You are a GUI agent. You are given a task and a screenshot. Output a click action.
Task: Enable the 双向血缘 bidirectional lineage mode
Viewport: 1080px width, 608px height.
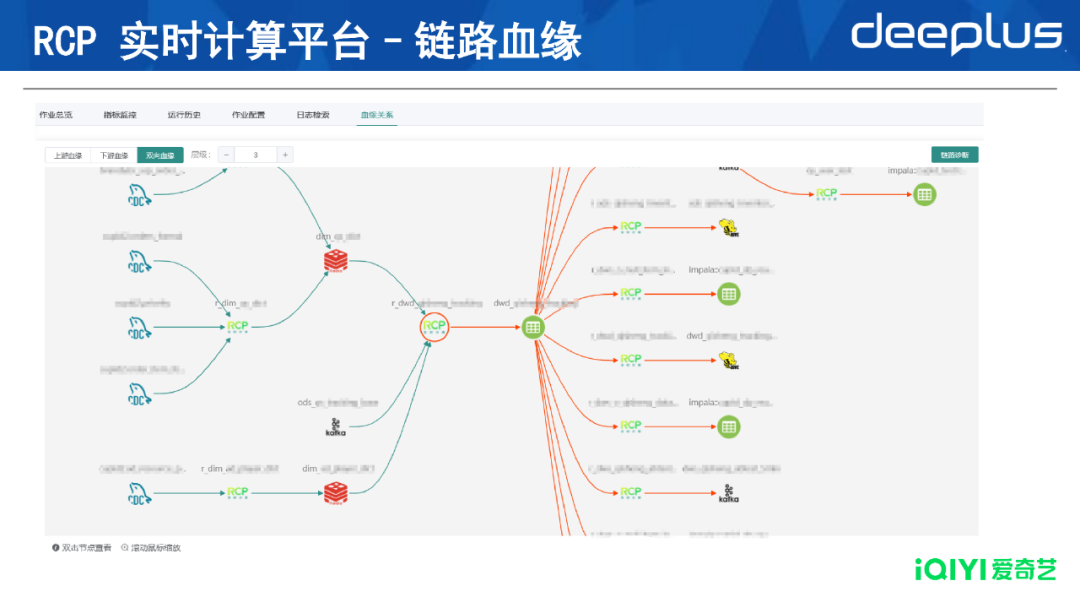[159, 155]
